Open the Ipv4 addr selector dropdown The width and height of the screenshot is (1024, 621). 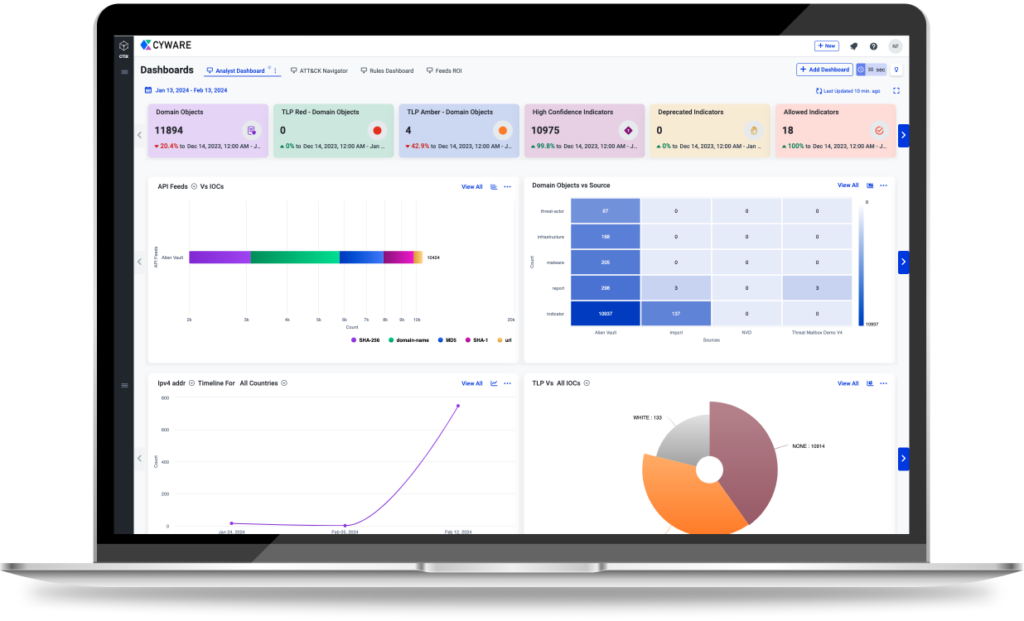click(191, 383)
